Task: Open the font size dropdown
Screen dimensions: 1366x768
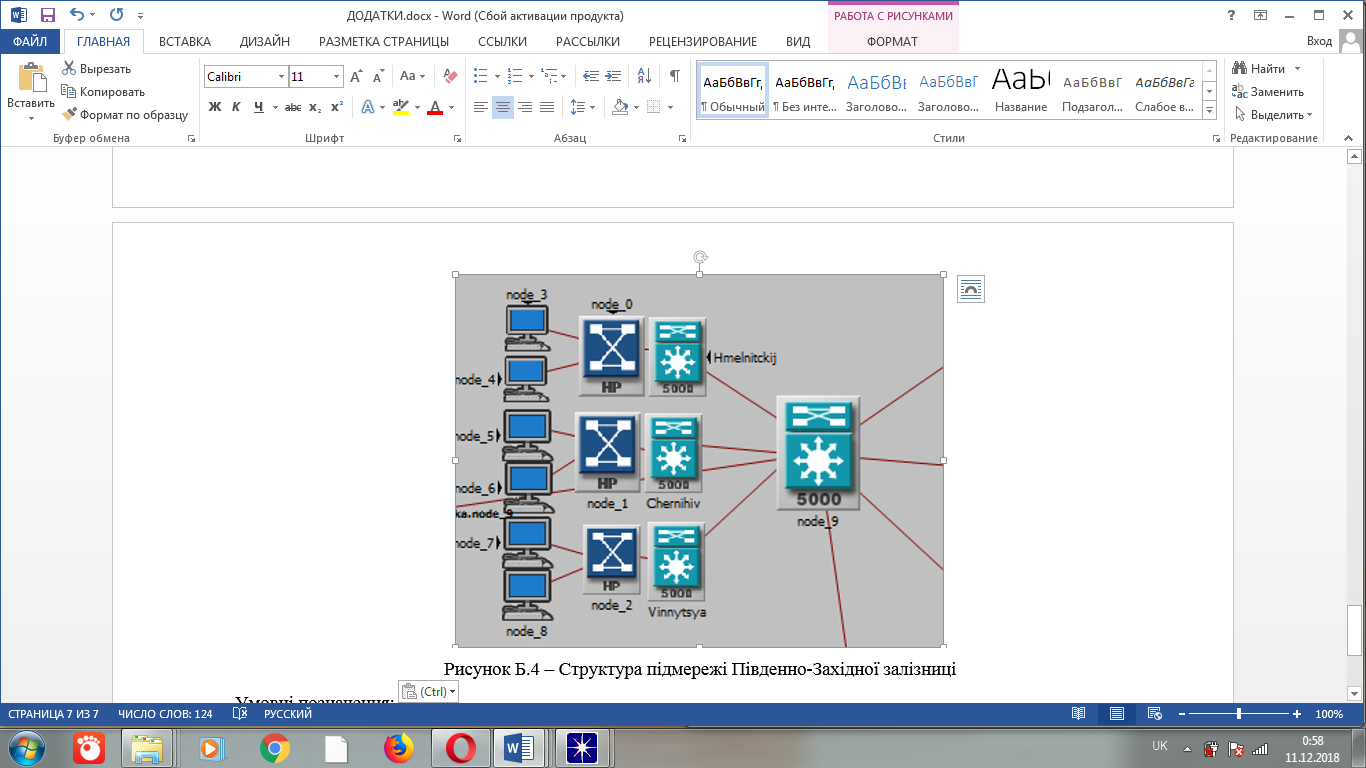Action: [336, 77]
